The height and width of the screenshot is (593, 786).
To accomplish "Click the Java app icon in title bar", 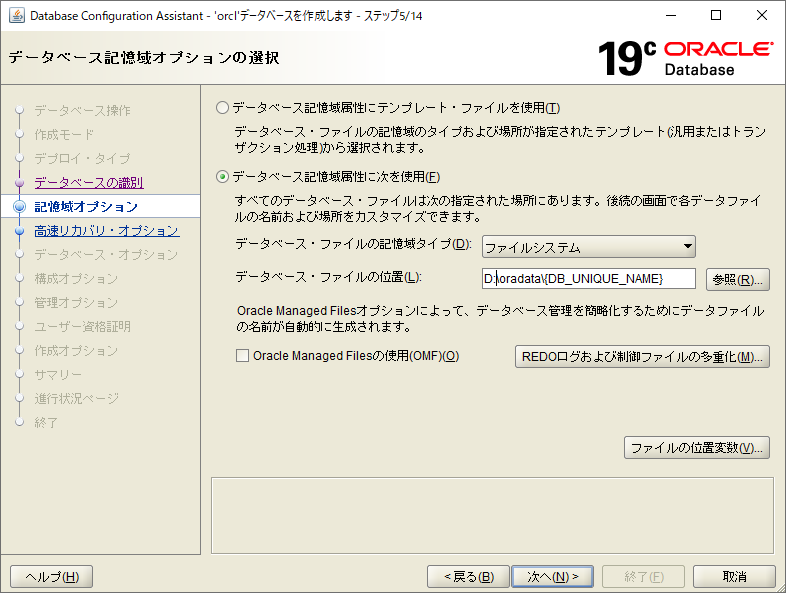I will (17, 15).
